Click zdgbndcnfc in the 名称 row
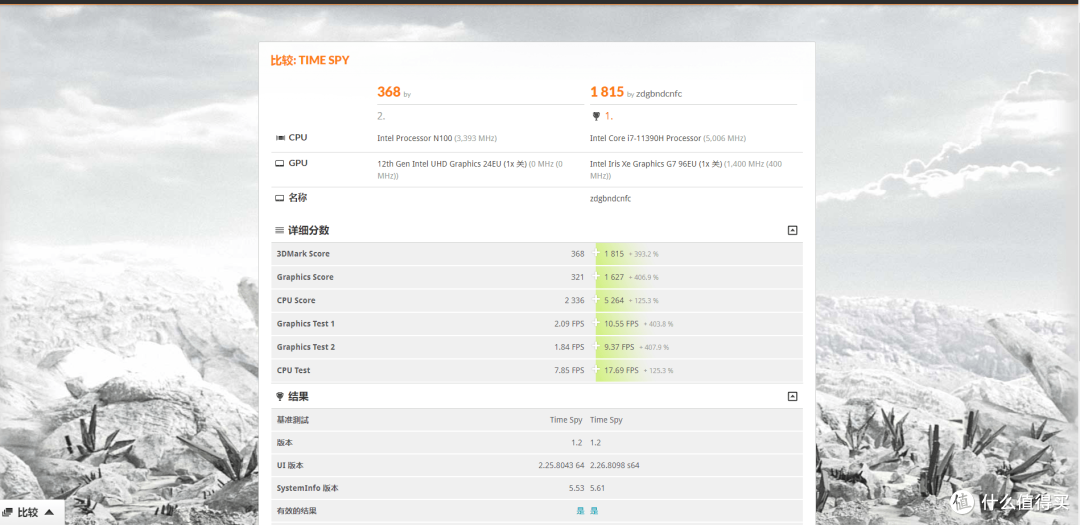 click(x=610, y=198)
